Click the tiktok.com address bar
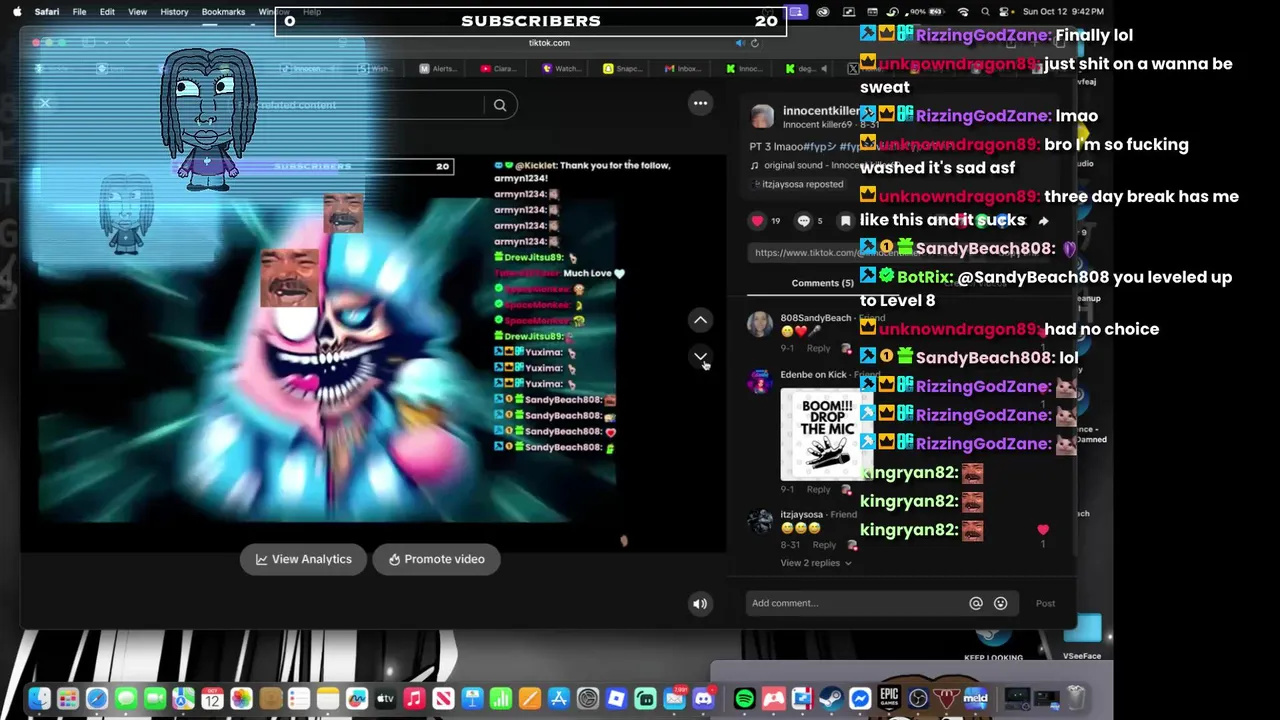Screen dimensions: 1280x720 [x=549, y=43]
